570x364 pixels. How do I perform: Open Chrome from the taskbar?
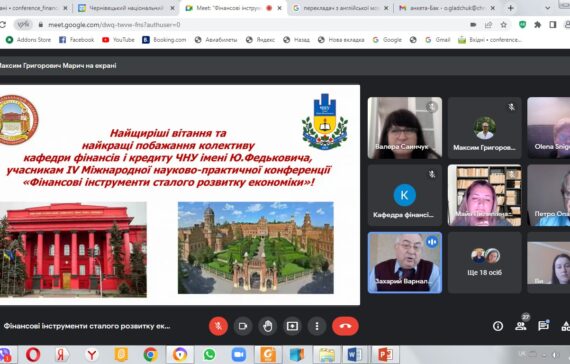[150, 354]
